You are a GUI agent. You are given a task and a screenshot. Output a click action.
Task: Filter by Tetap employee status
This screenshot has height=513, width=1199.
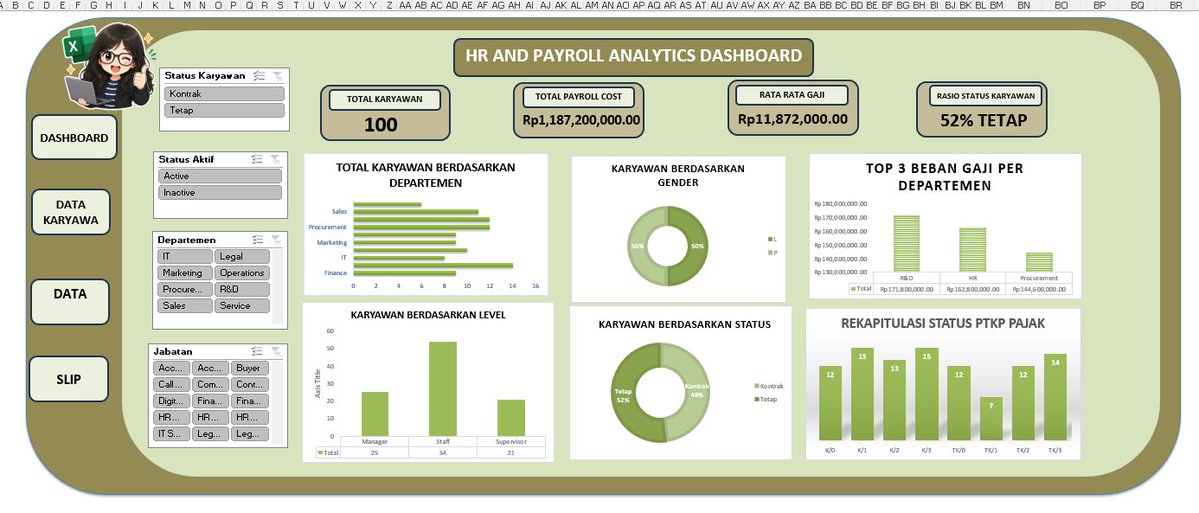tap(224, 110)
